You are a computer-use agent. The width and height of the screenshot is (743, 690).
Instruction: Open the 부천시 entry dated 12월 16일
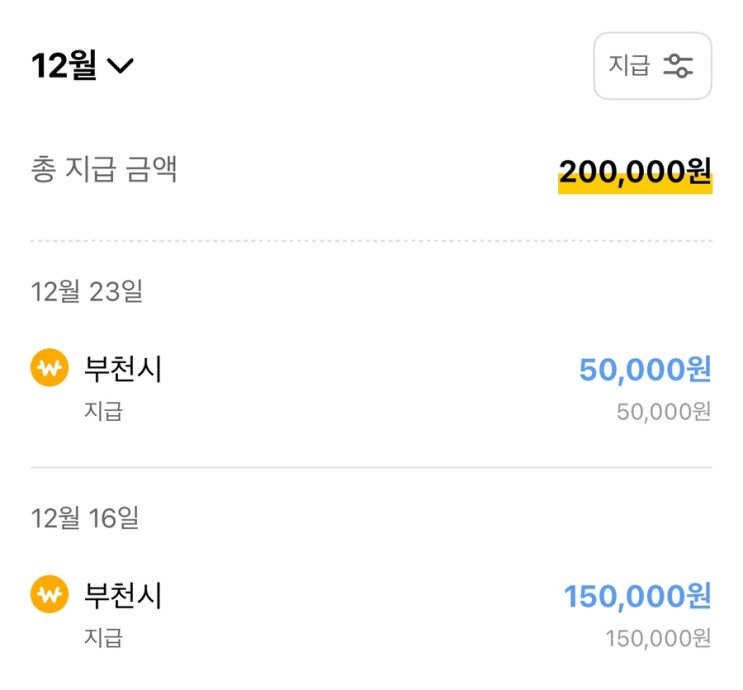tap(123, 596)
